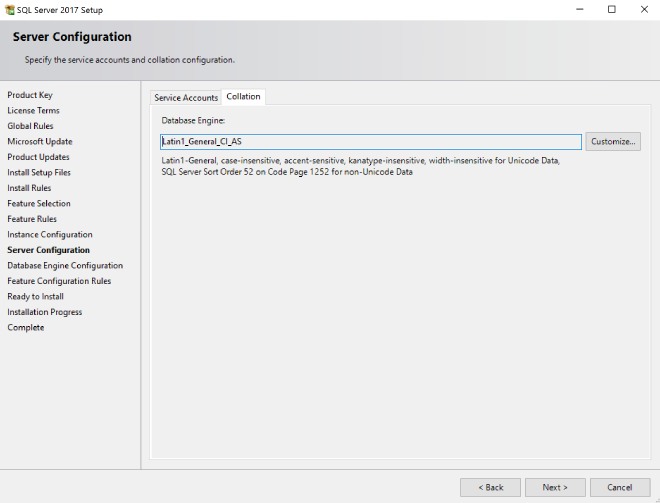Click Feature Selection in the sidebar
Viewport: 660px width, 503px height.
[38, 204]
